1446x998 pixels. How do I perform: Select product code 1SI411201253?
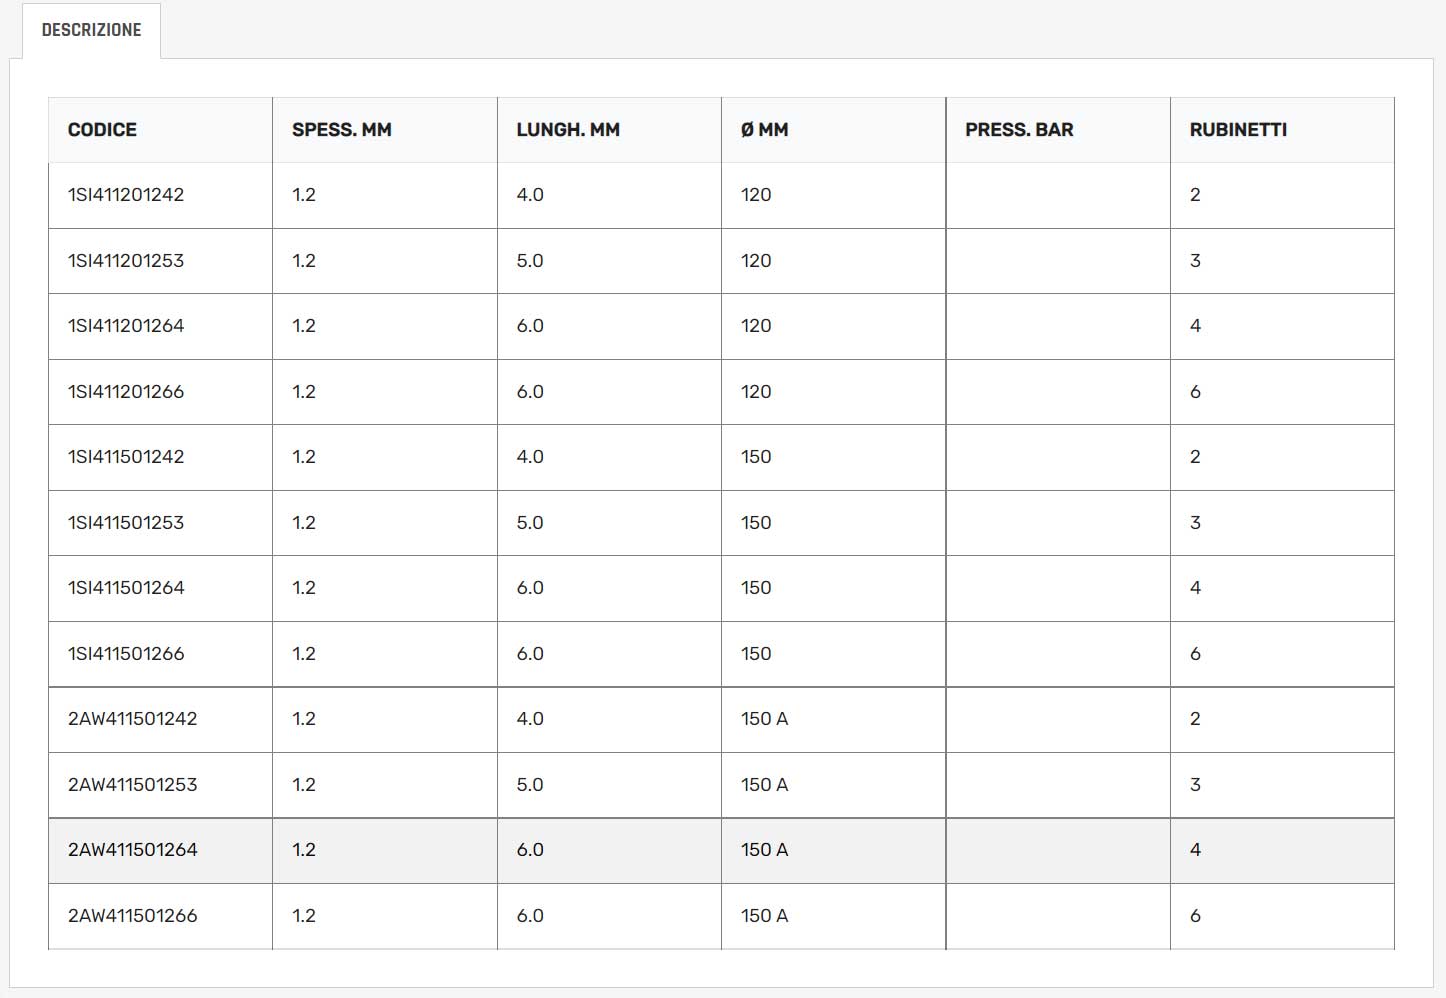coord(126,261)
